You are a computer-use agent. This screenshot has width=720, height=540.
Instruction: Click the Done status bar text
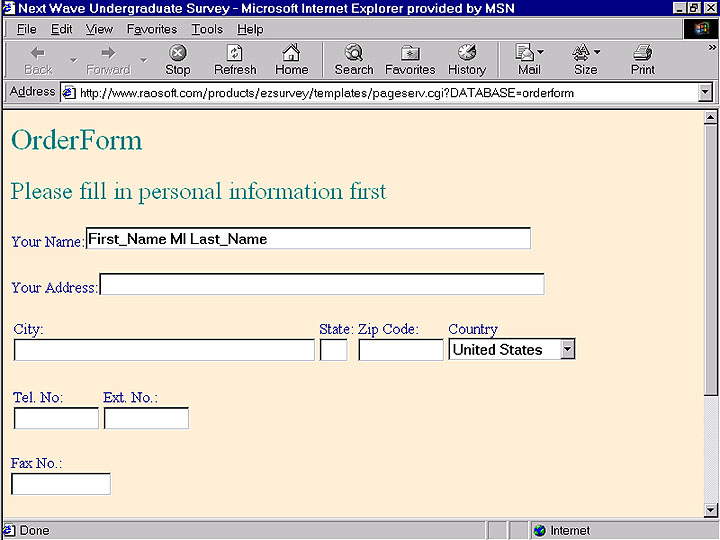[34, 531]
